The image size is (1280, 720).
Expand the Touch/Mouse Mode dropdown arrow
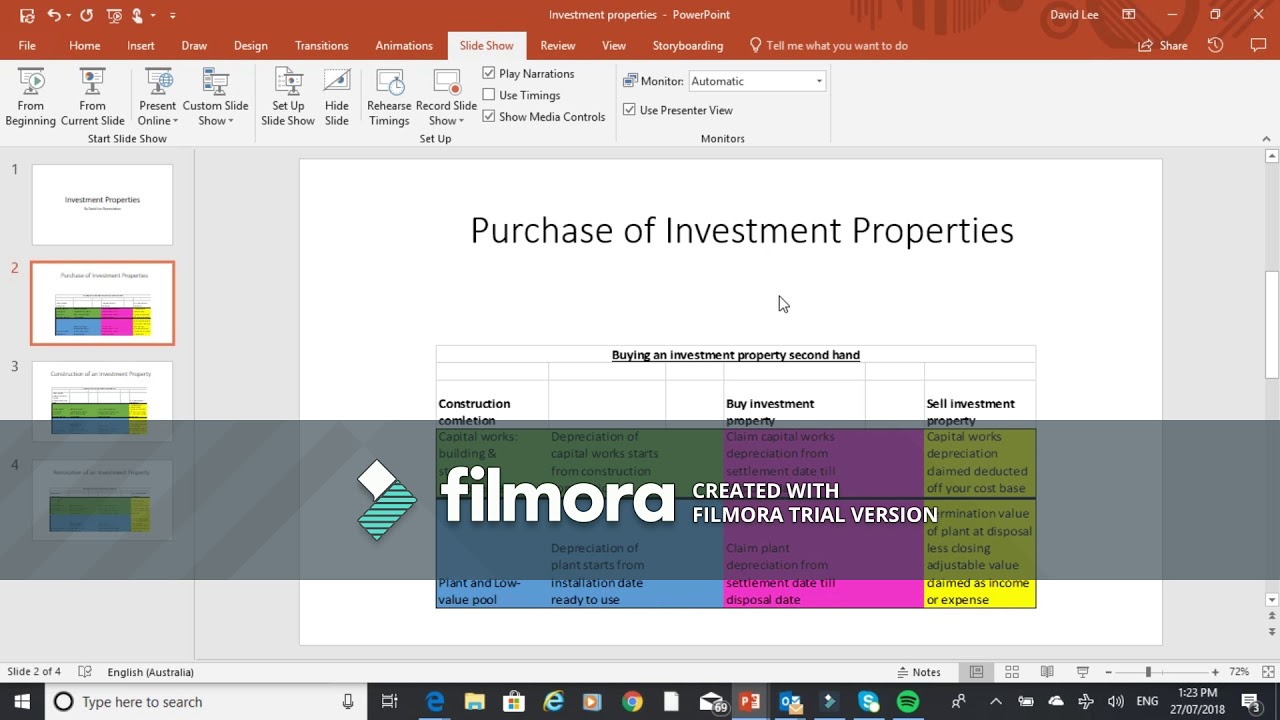coord(153,15)
